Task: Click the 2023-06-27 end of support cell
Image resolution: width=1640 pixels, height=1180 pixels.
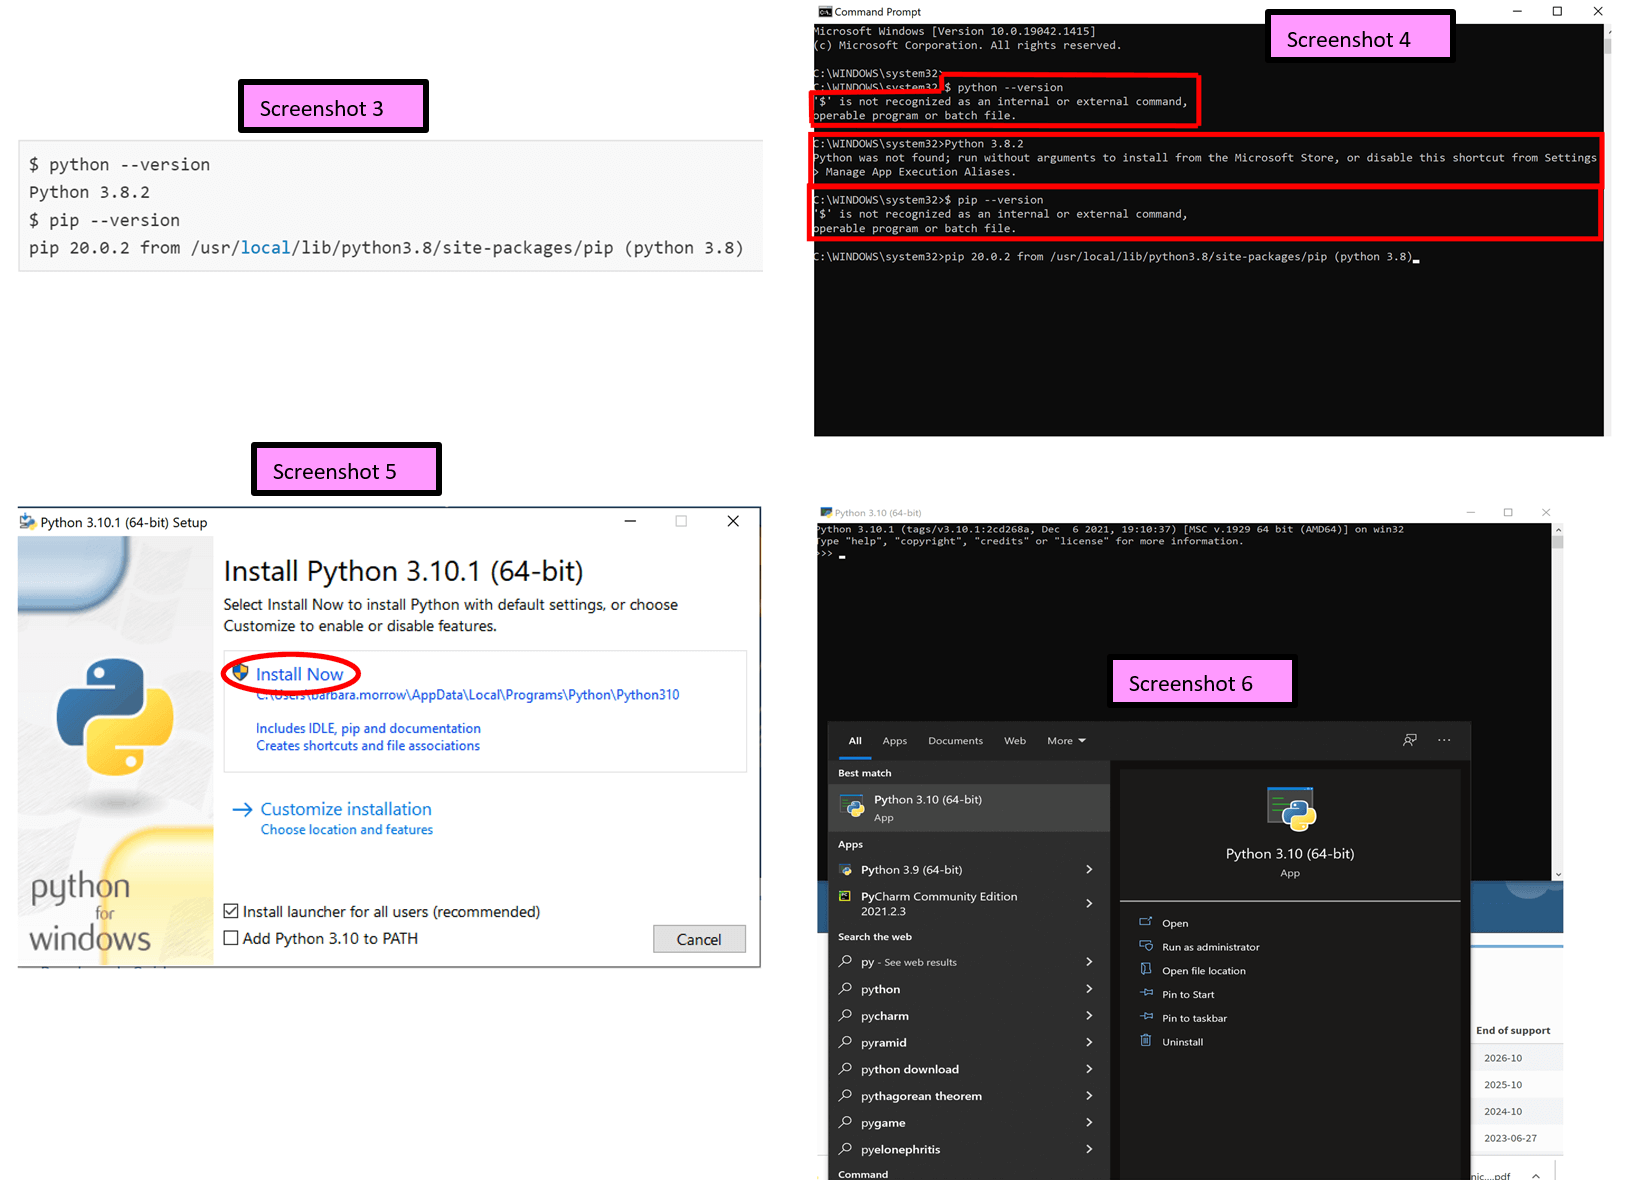Action: [x=1510, y=1138]
